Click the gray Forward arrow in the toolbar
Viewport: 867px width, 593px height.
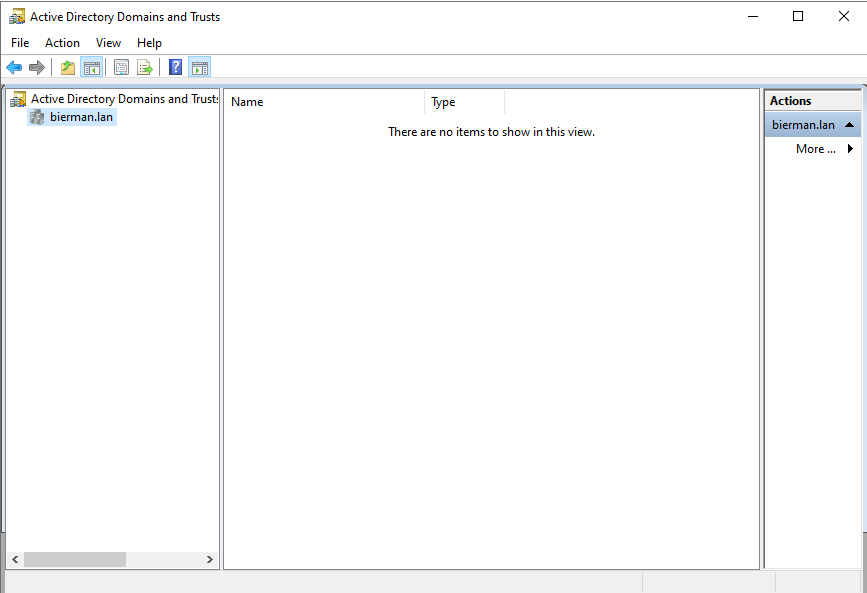coord(36,67)
